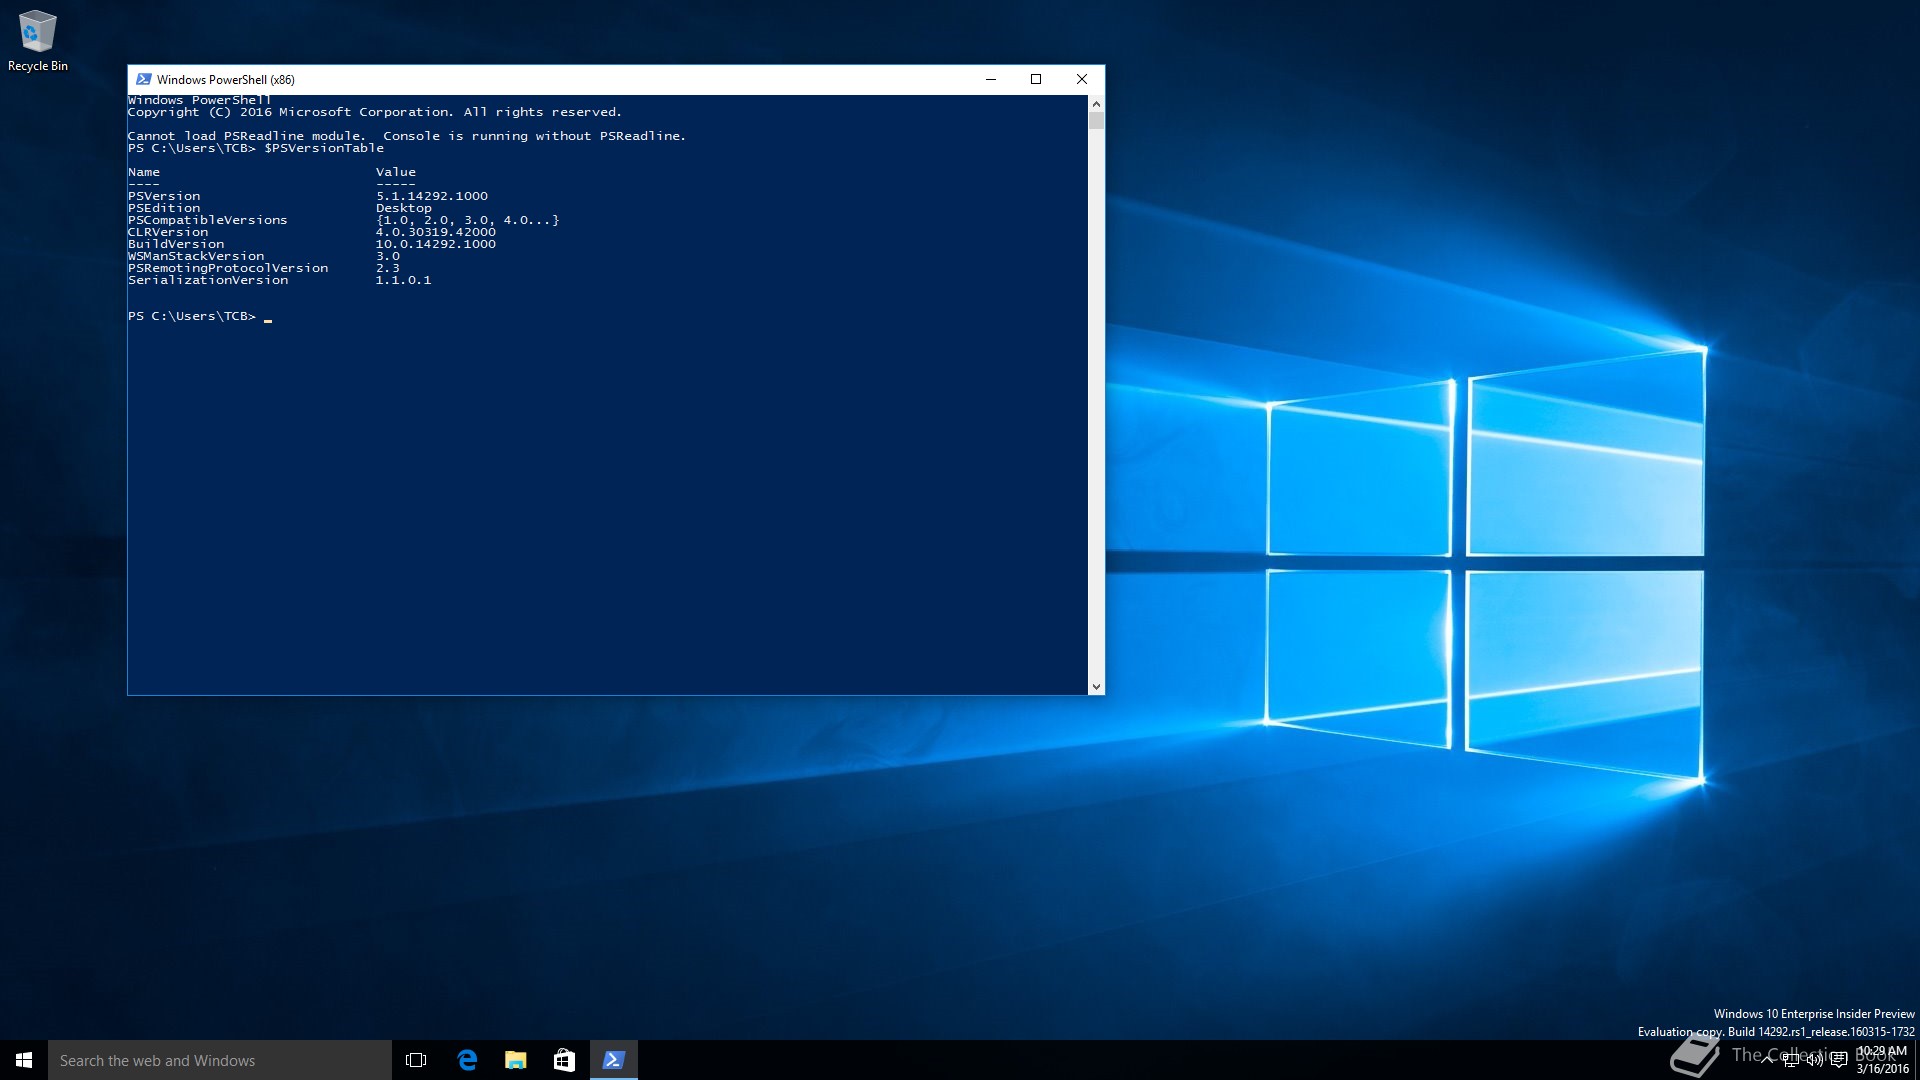Show hidden system tray icons
Viewport: 1920px width, 1080px height.
coord(1767,1060)
